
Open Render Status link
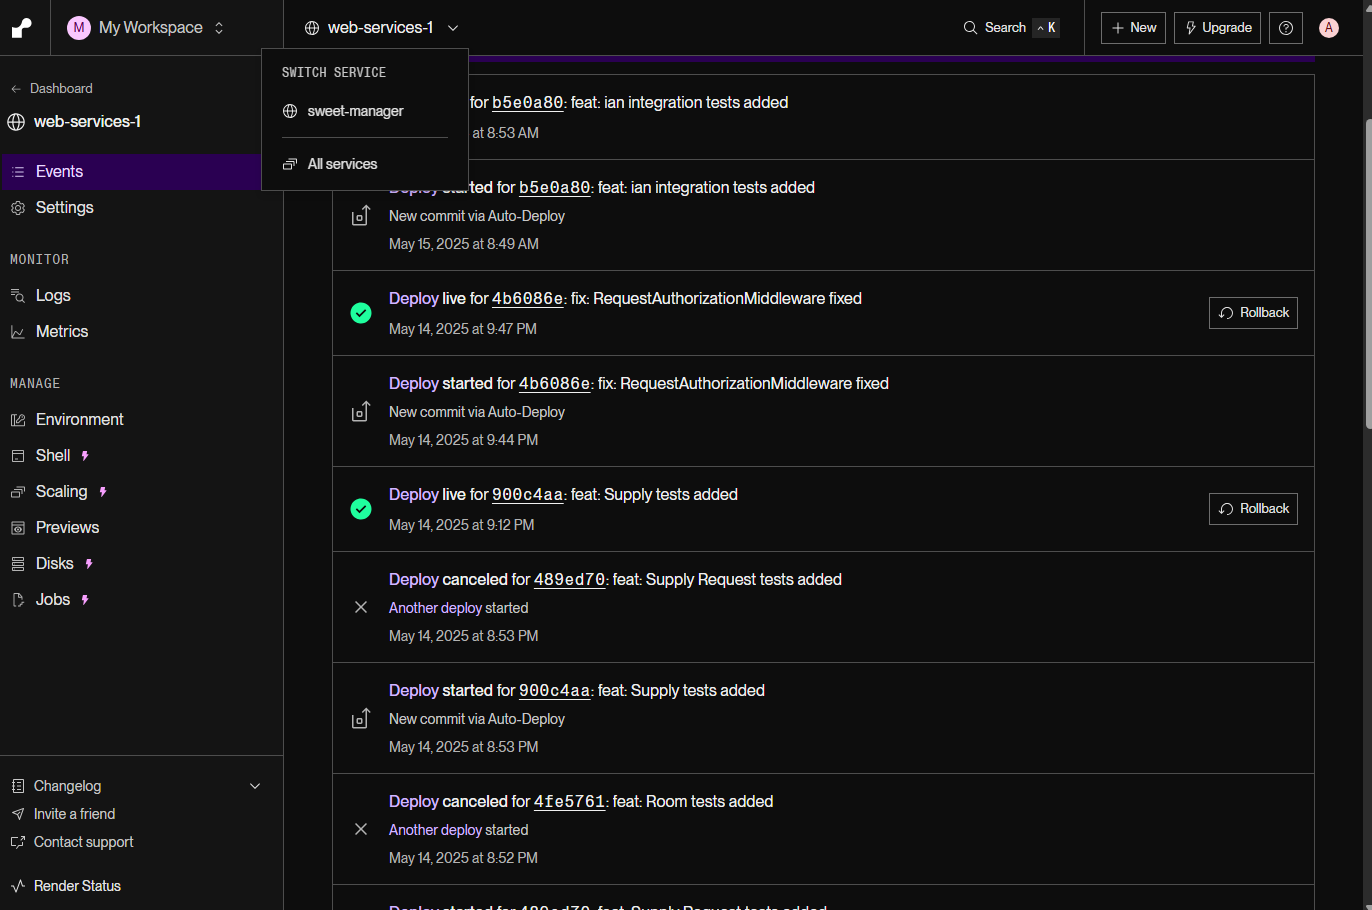tap(77, 886)
